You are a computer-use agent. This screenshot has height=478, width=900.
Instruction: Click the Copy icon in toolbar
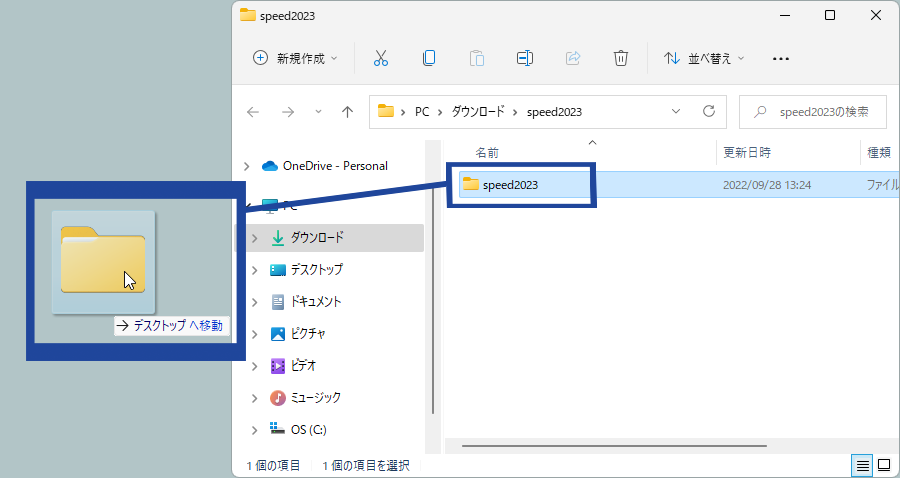tap(429, 58)
